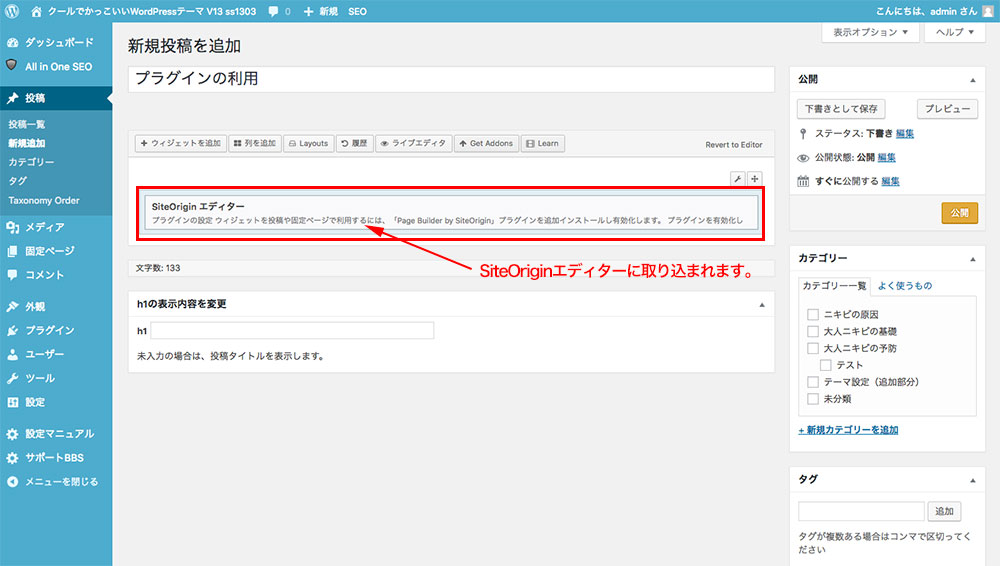Open サポートBBS gear icon
The width and height of the screenshot is (1000, 566).
point(12,458)
